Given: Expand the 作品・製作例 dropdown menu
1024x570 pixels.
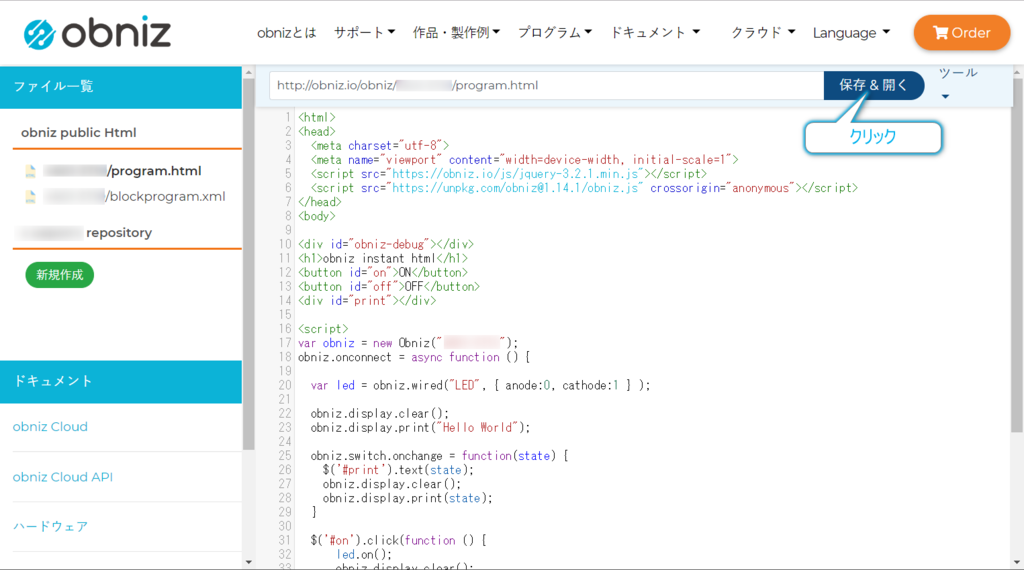Looking at the screenshot, I should coord(456,33).
